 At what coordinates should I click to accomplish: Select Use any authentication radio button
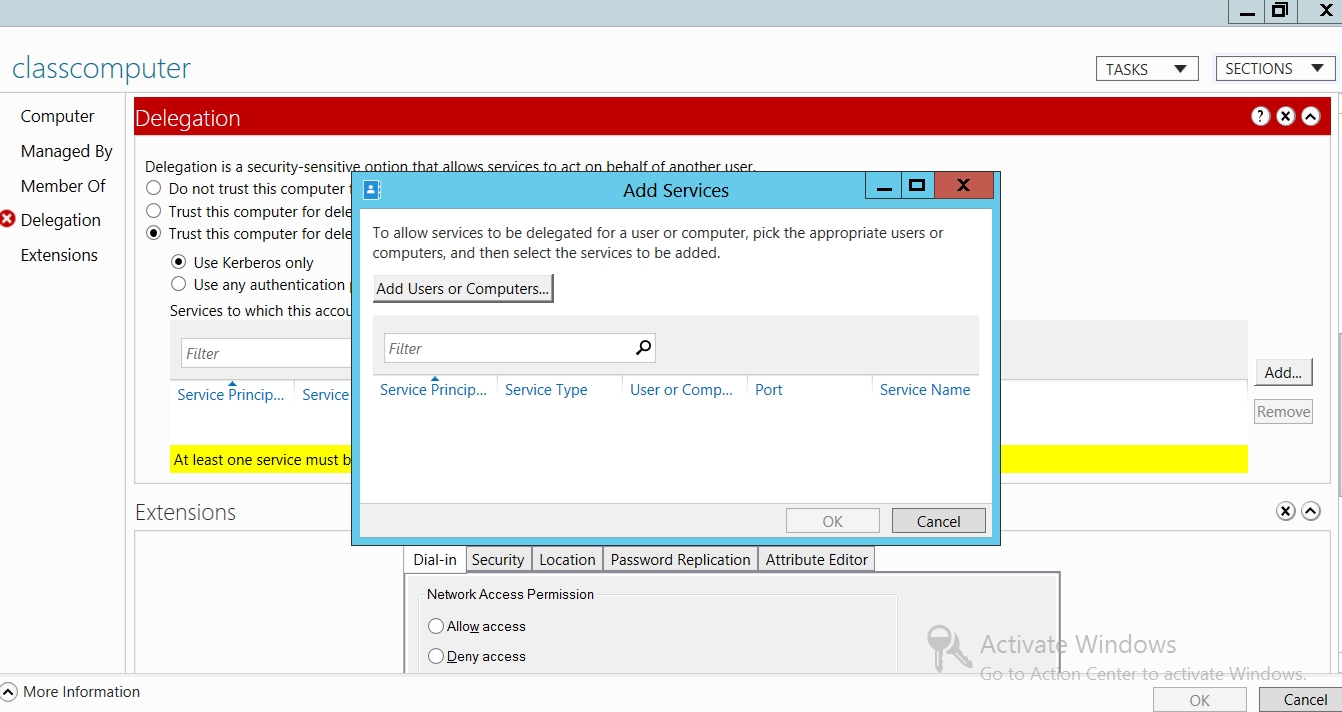pyautogui.click(x=179, y=285)
